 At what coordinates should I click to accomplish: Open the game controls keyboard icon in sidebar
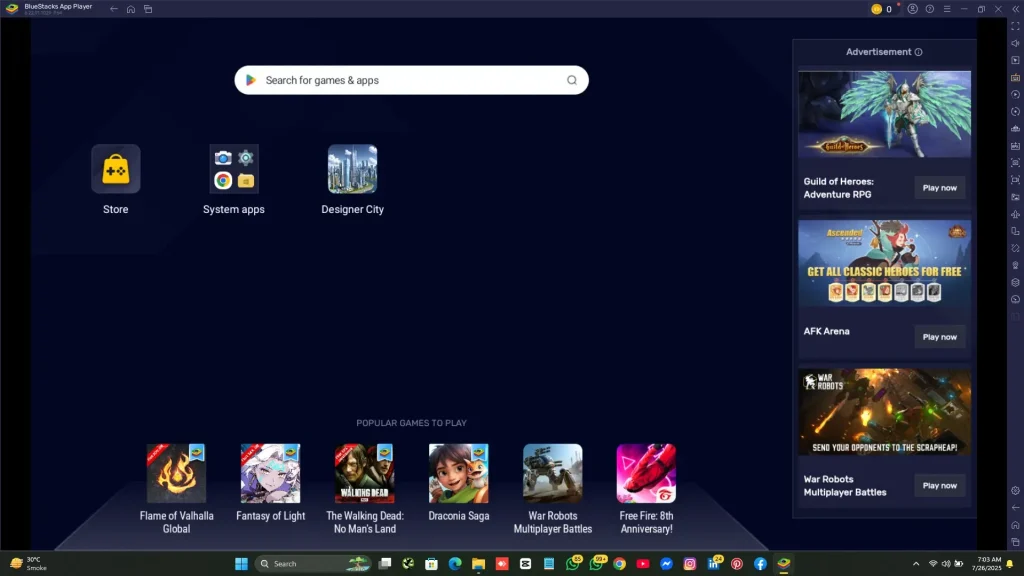click(1016, 78)
